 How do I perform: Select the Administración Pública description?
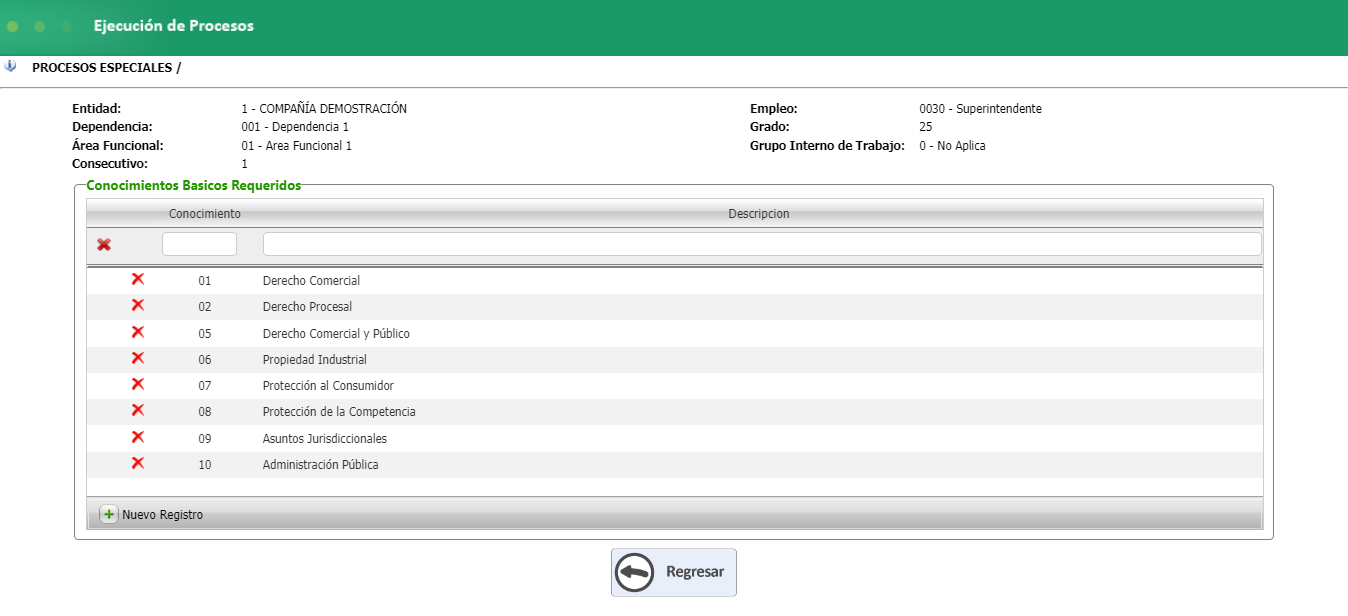(x=321, y=465)
